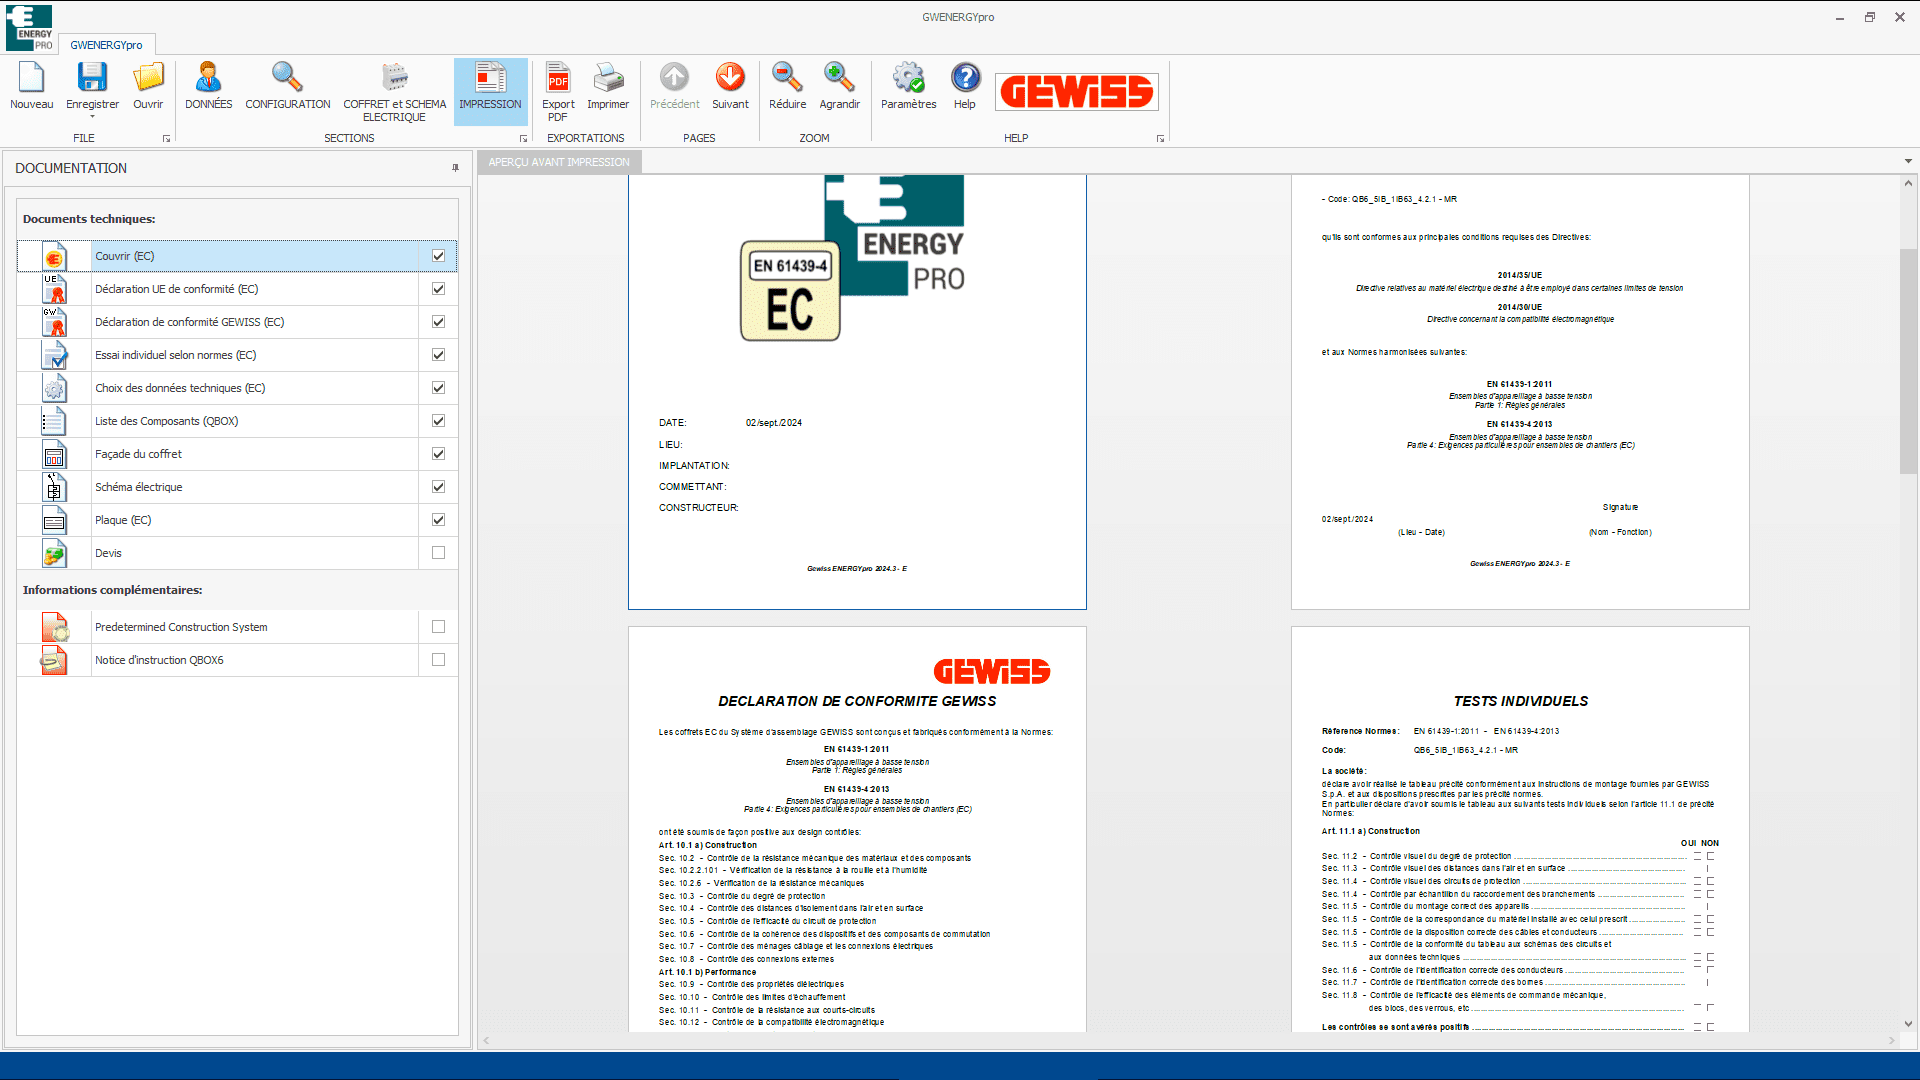Expand the SECTIONS group launcher
This screenshot has width=1920, height=1080.
(523, 139)
